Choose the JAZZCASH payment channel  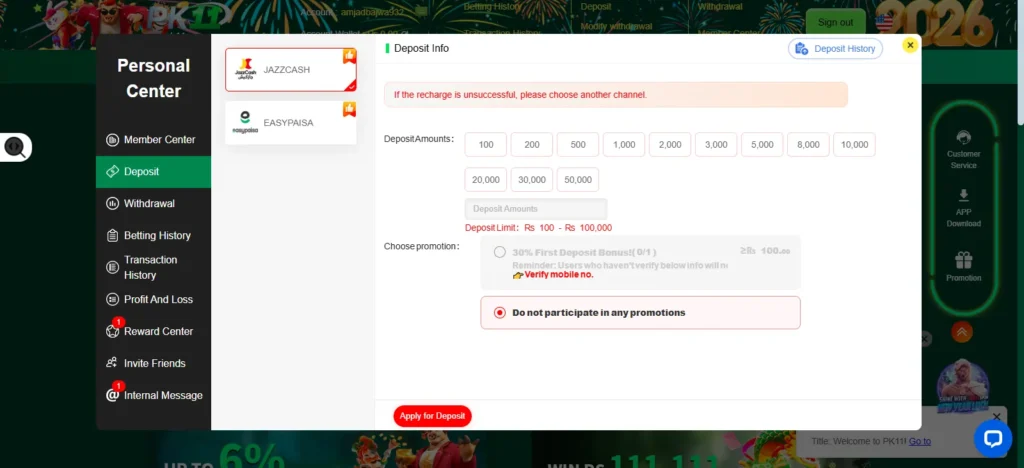point(291,70)
